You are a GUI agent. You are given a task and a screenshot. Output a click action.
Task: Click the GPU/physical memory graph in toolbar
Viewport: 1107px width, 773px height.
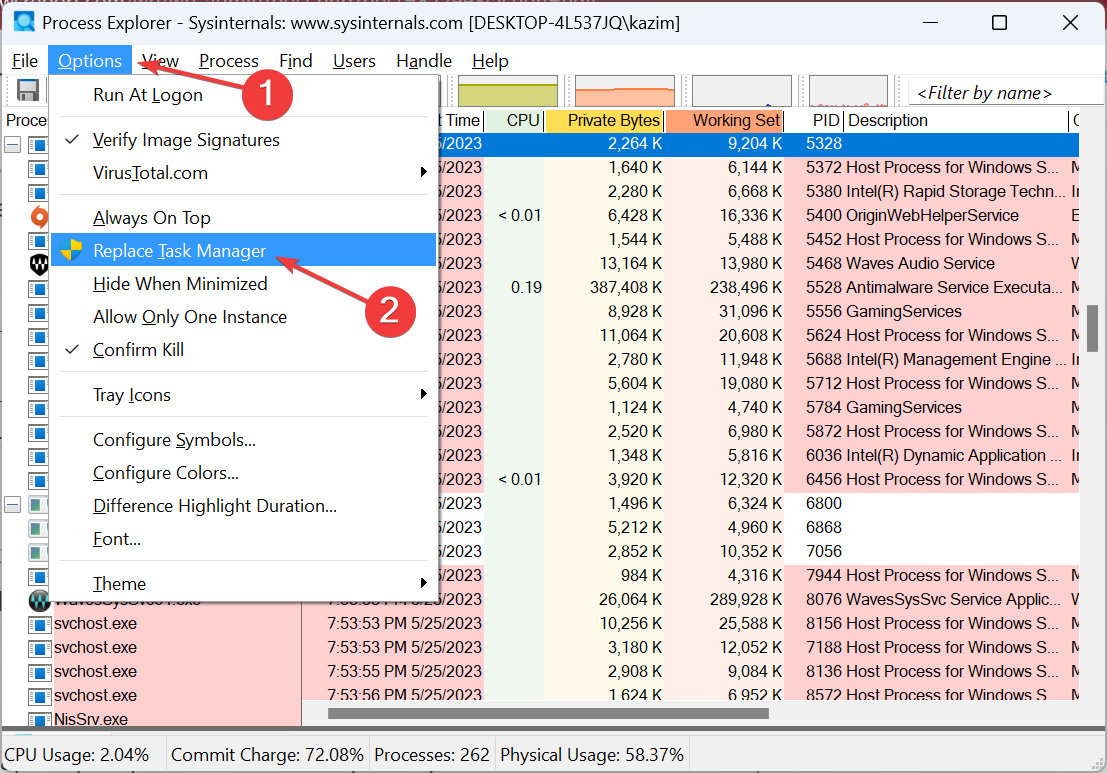[848, 92]
